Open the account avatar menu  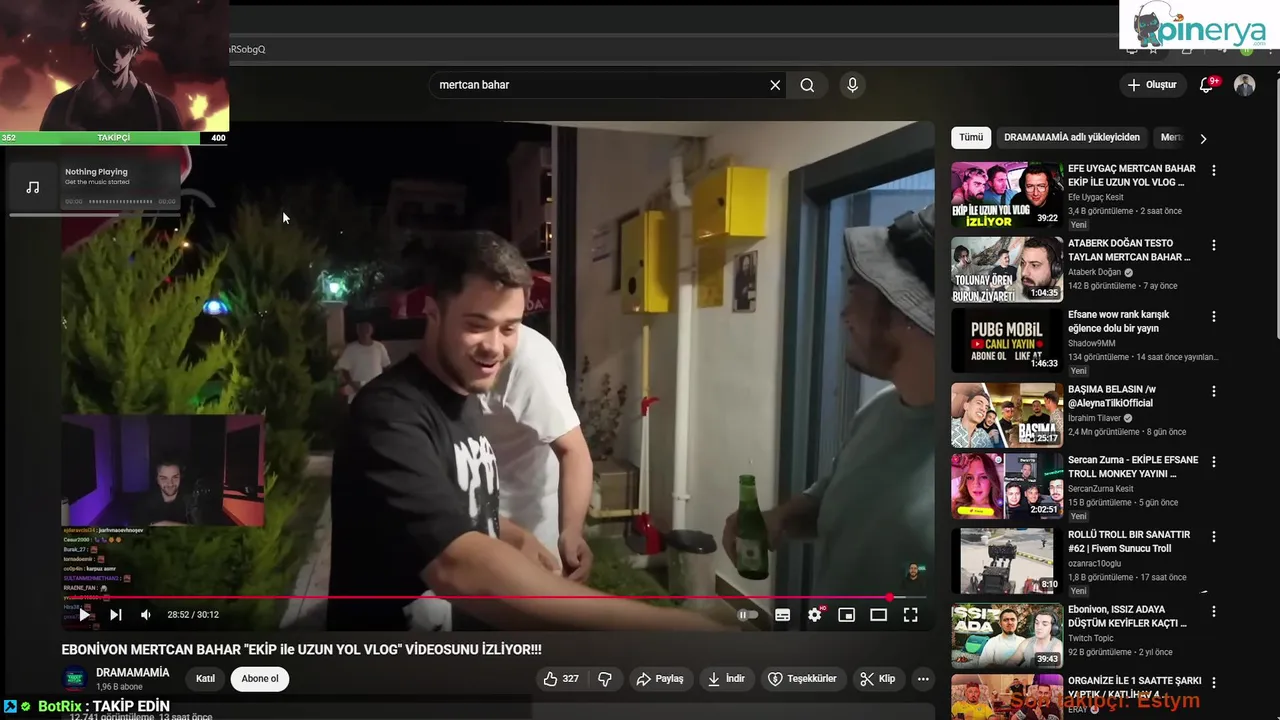coord(1245,85)
